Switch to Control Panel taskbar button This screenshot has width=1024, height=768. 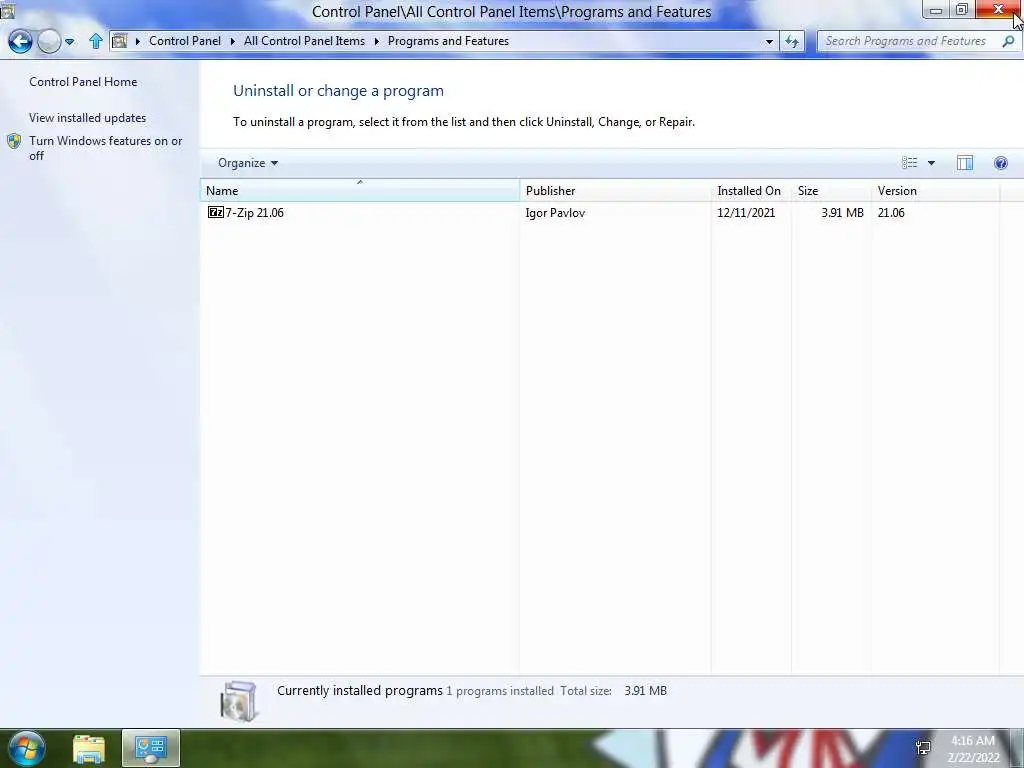coord(151,748)
